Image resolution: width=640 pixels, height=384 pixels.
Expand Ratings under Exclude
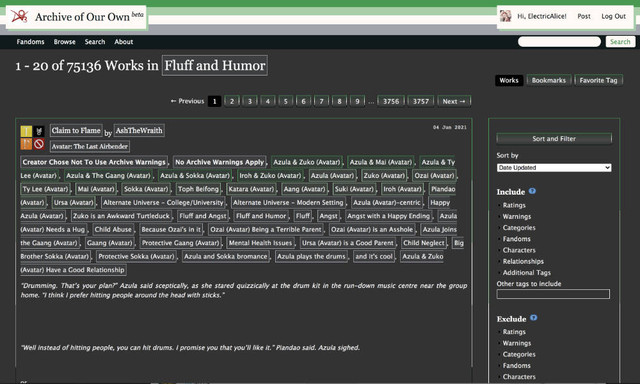pyautogui.click(x=513, y=332)
